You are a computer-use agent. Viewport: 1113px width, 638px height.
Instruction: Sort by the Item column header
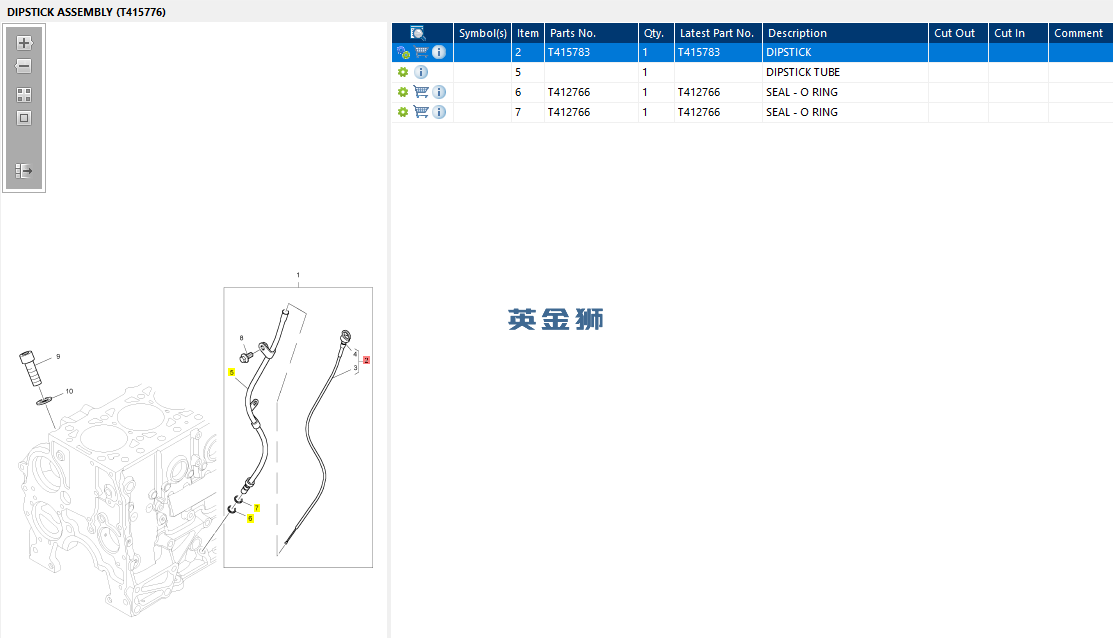click(x=527, y=33)
